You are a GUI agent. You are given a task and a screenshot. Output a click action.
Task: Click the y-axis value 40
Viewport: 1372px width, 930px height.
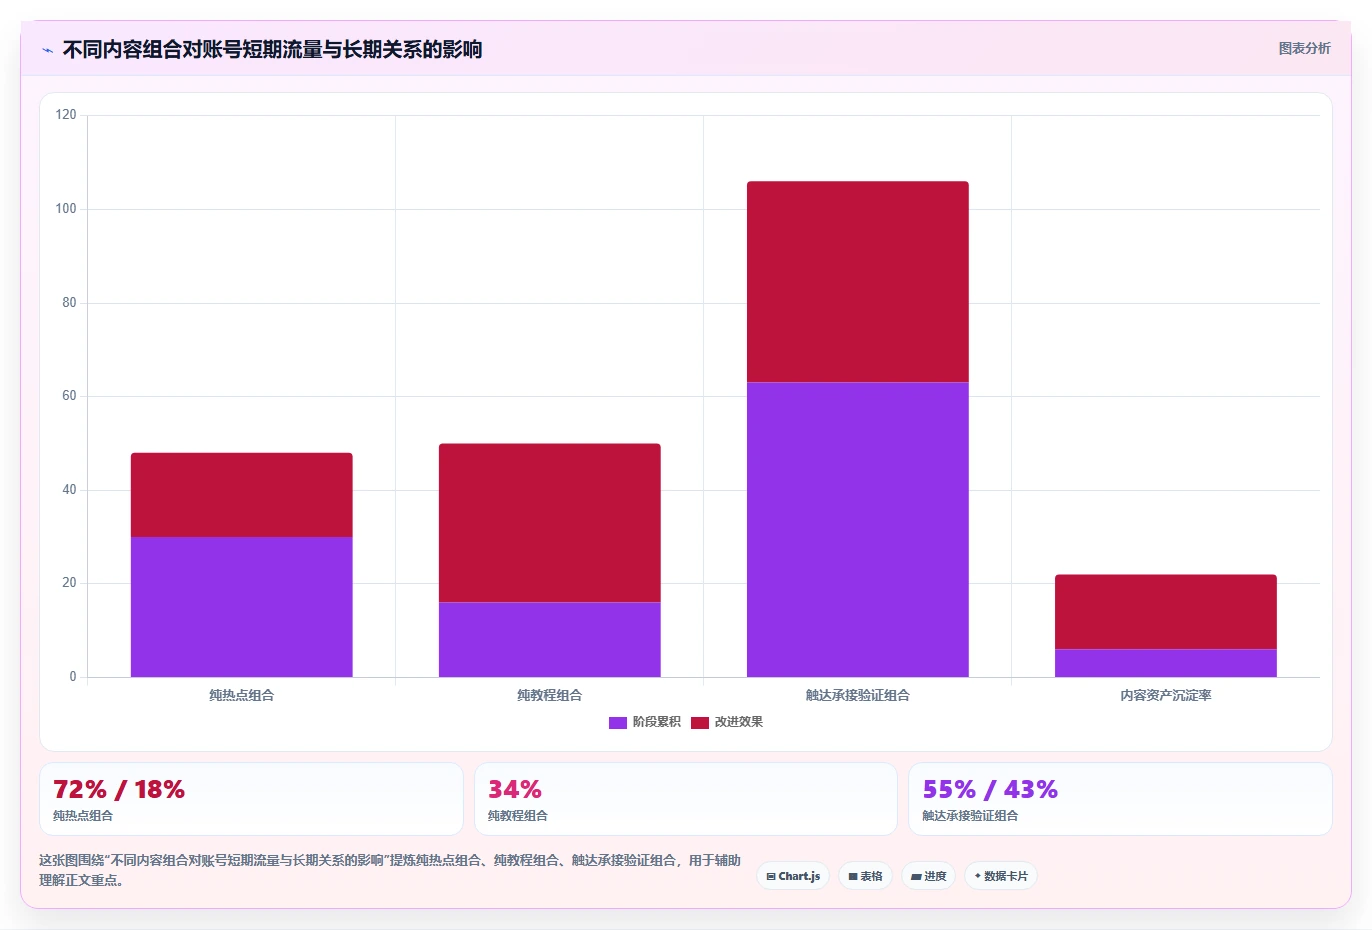click(69, 490)
